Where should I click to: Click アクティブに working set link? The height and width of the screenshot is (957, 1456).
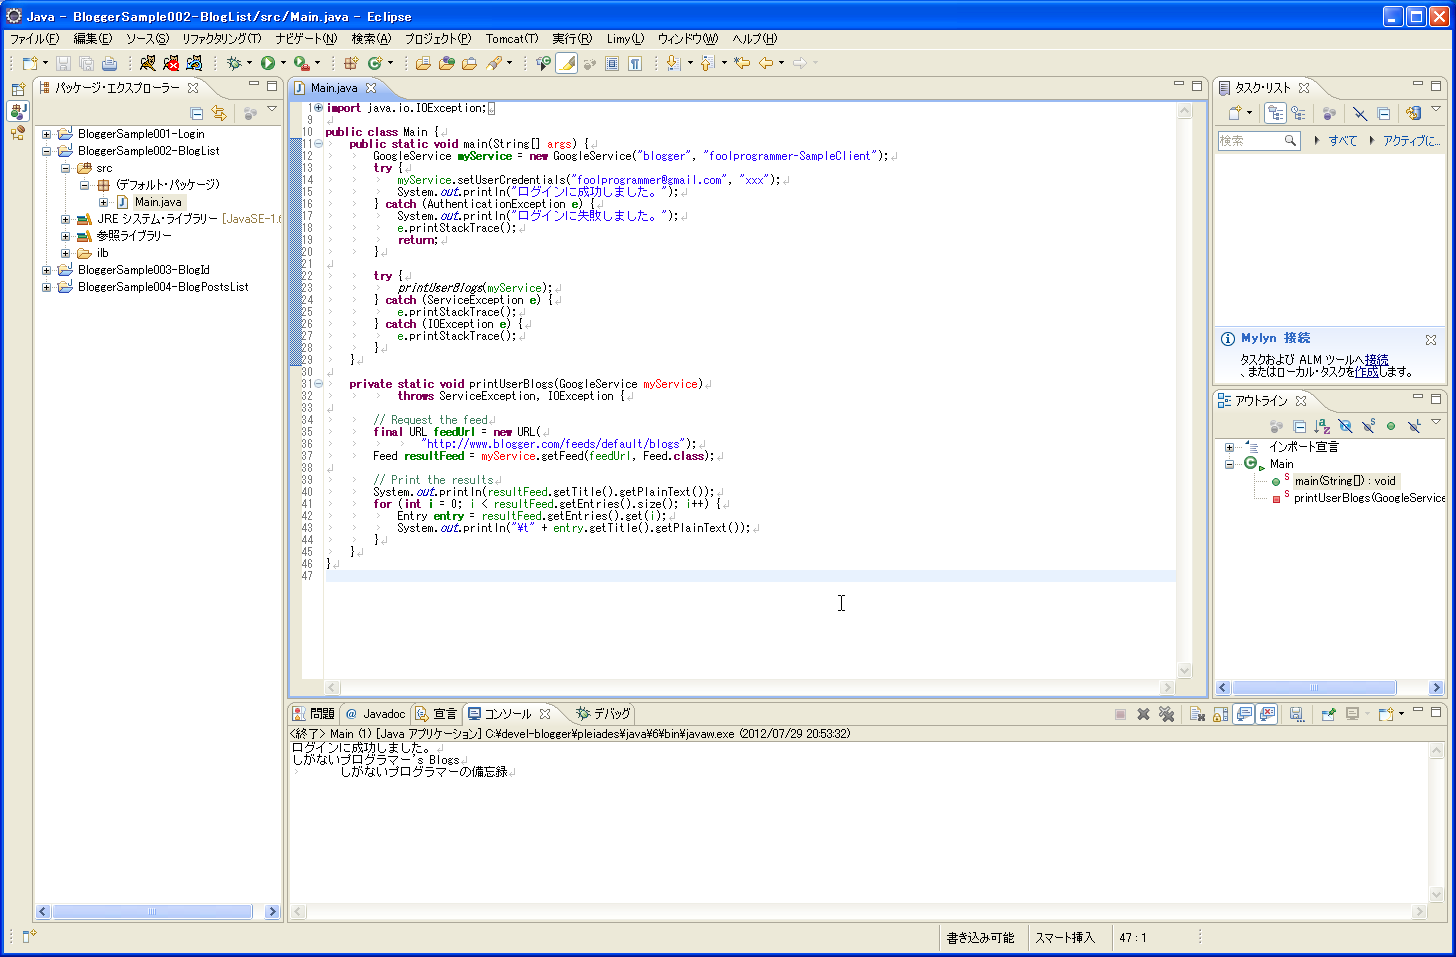(1411, 141)
